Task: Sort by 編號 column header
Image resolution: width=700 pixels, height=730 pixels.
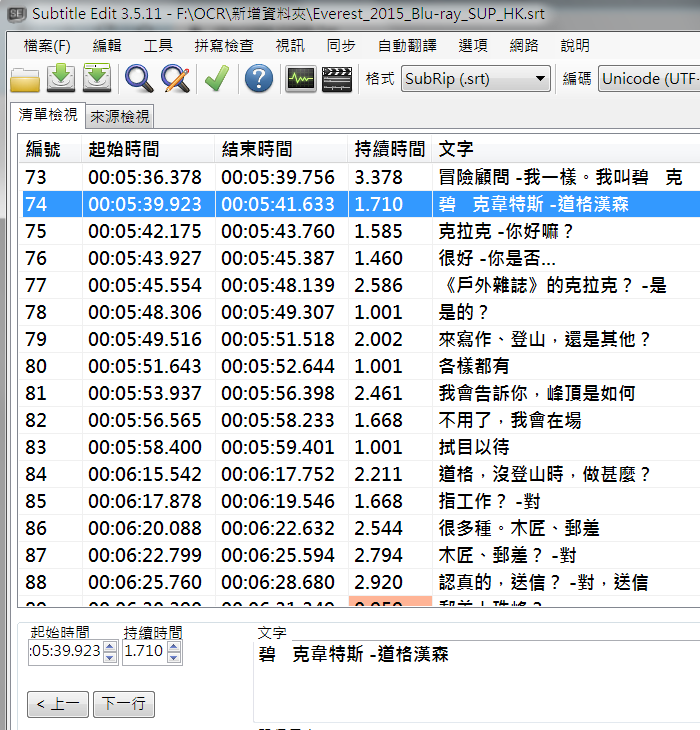Action: click(50, 149)
